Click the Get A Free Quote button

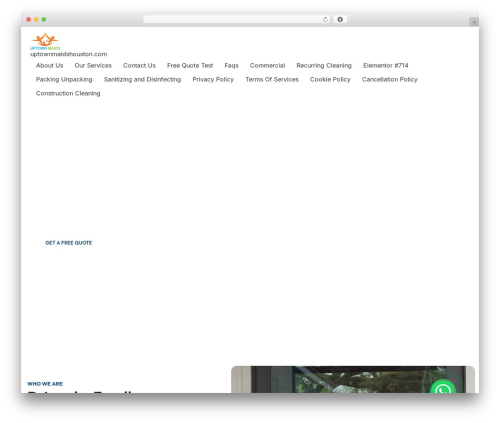pyautogui.click(x=68, y=243)
